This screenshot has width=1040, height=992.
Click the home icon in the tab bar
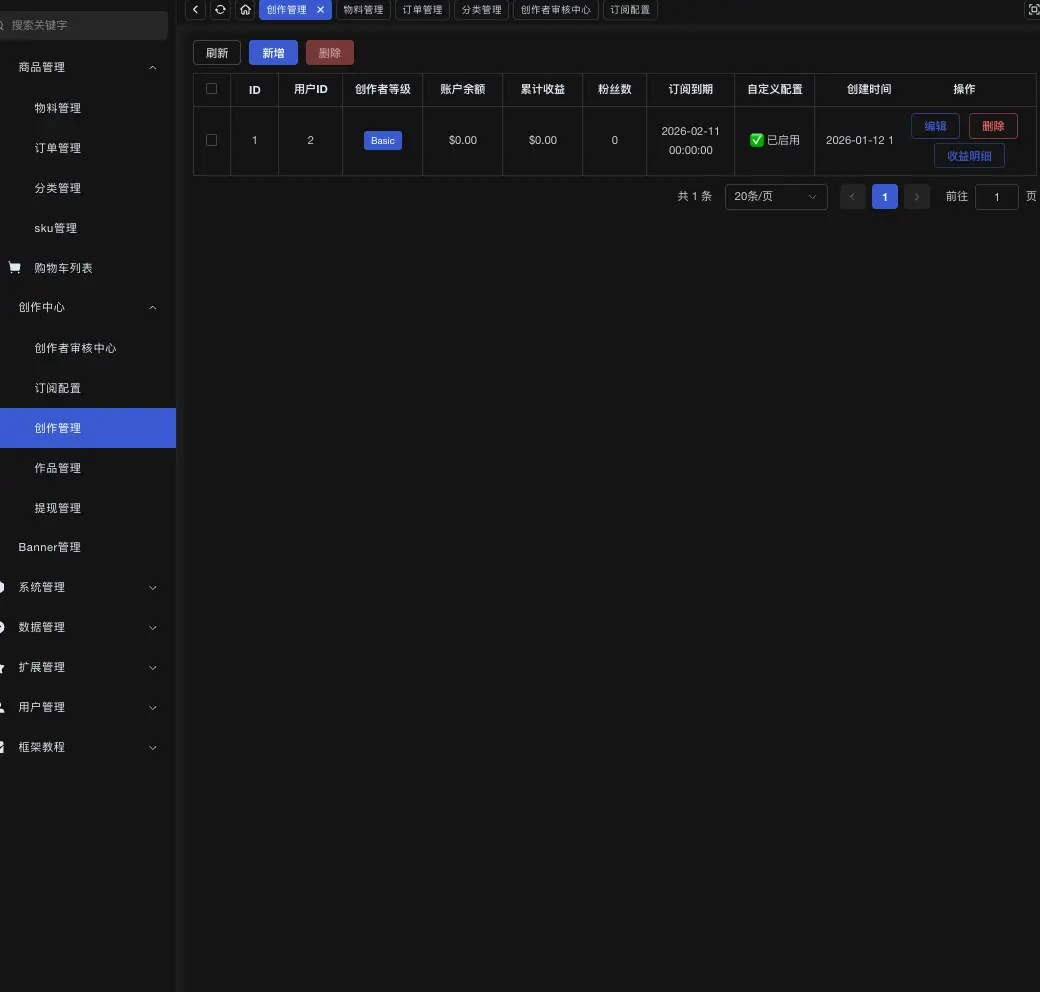click(245, 10)
